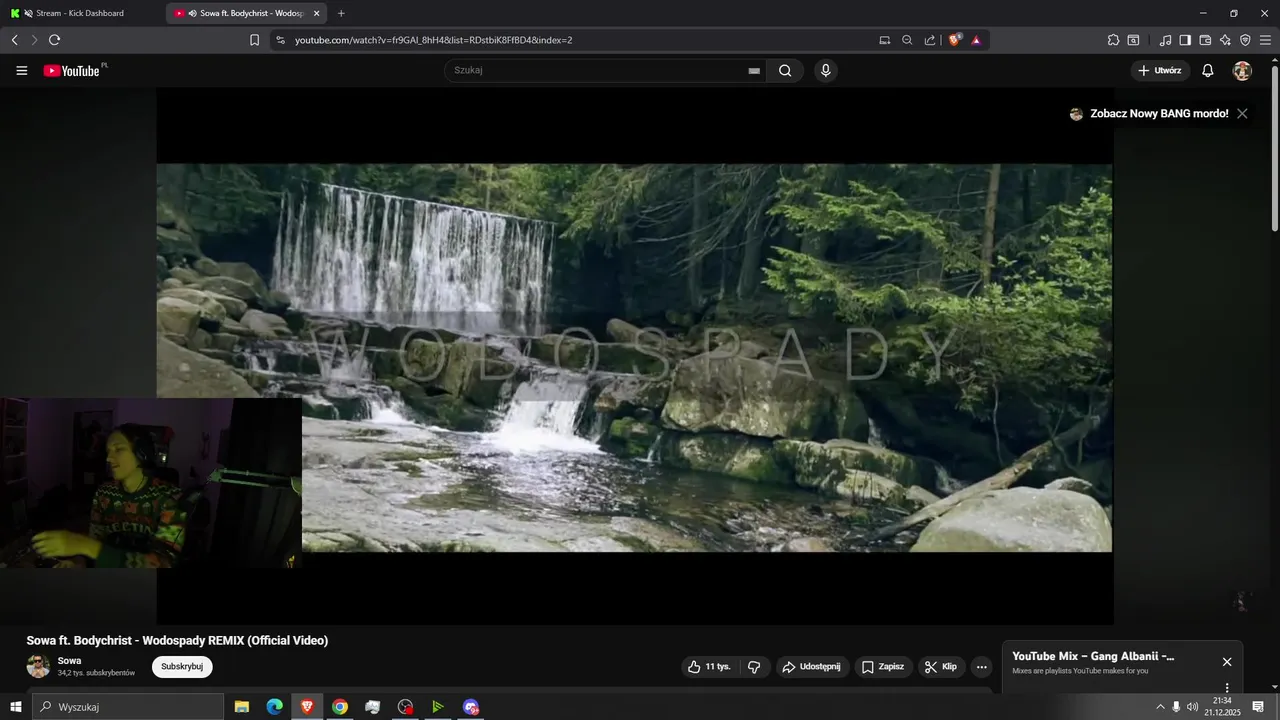Click the video player waterfall frame
Viewport: 1280px width, 720px height.
[634, 357]
